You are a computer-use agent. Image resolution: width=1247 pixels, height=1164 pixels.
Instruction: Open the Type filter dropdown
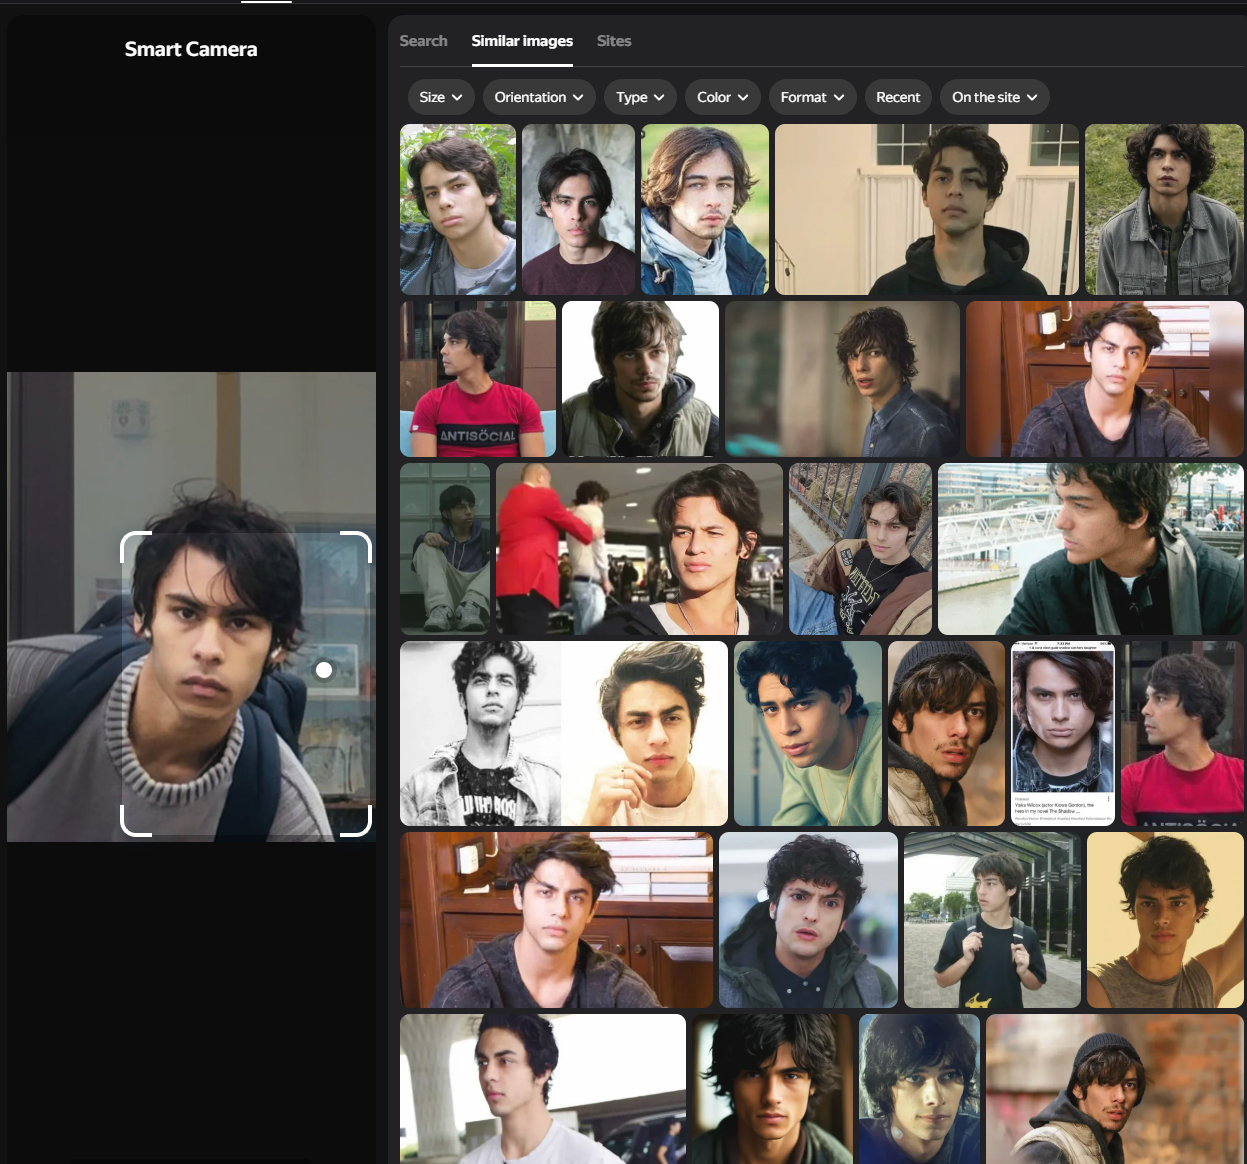640,97
